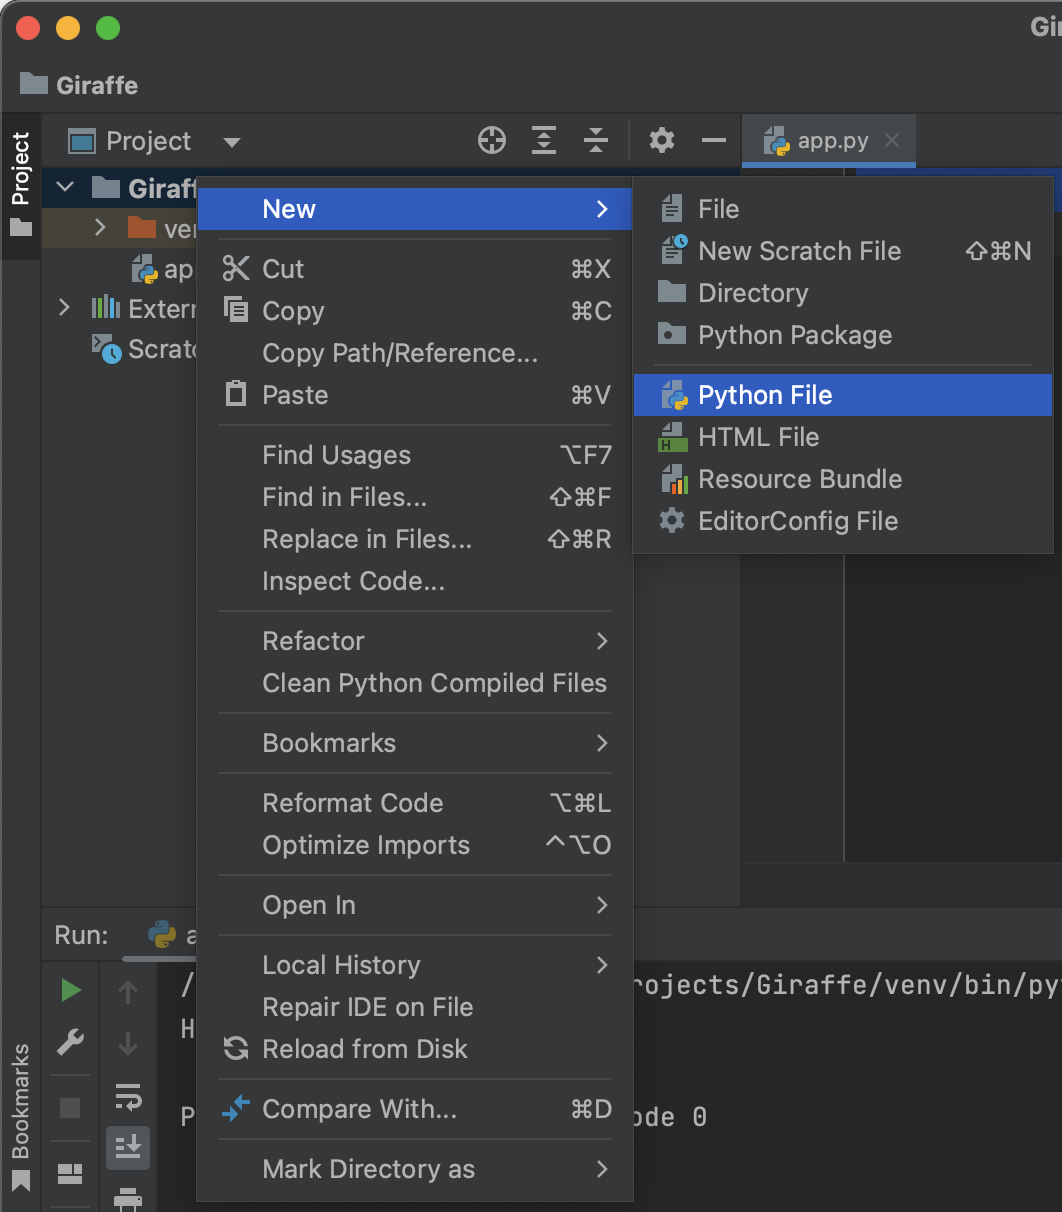Click the up arrow in Run panel

click(x=128, y=992)
